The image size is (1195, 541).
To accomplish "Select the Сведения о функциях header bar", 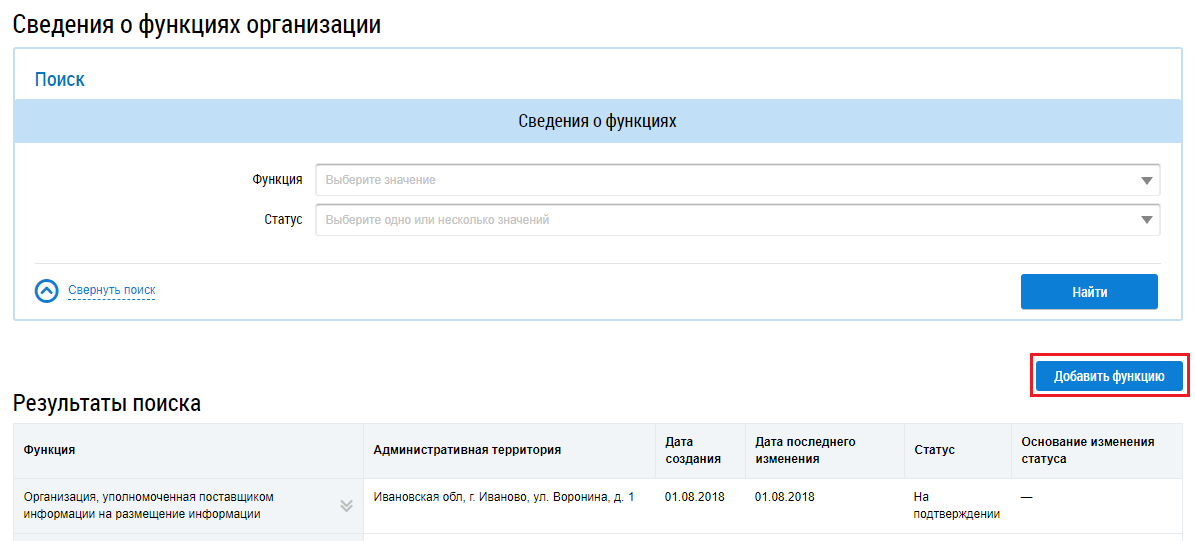I will (x=597, y=122).
